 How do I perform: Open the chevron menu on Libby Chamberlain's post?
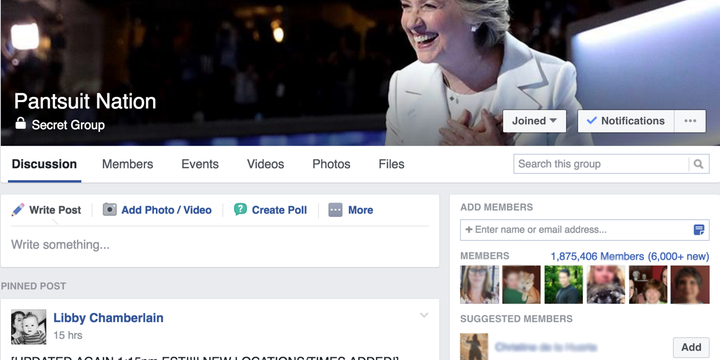pyautogui.click(x=424, y=315)
